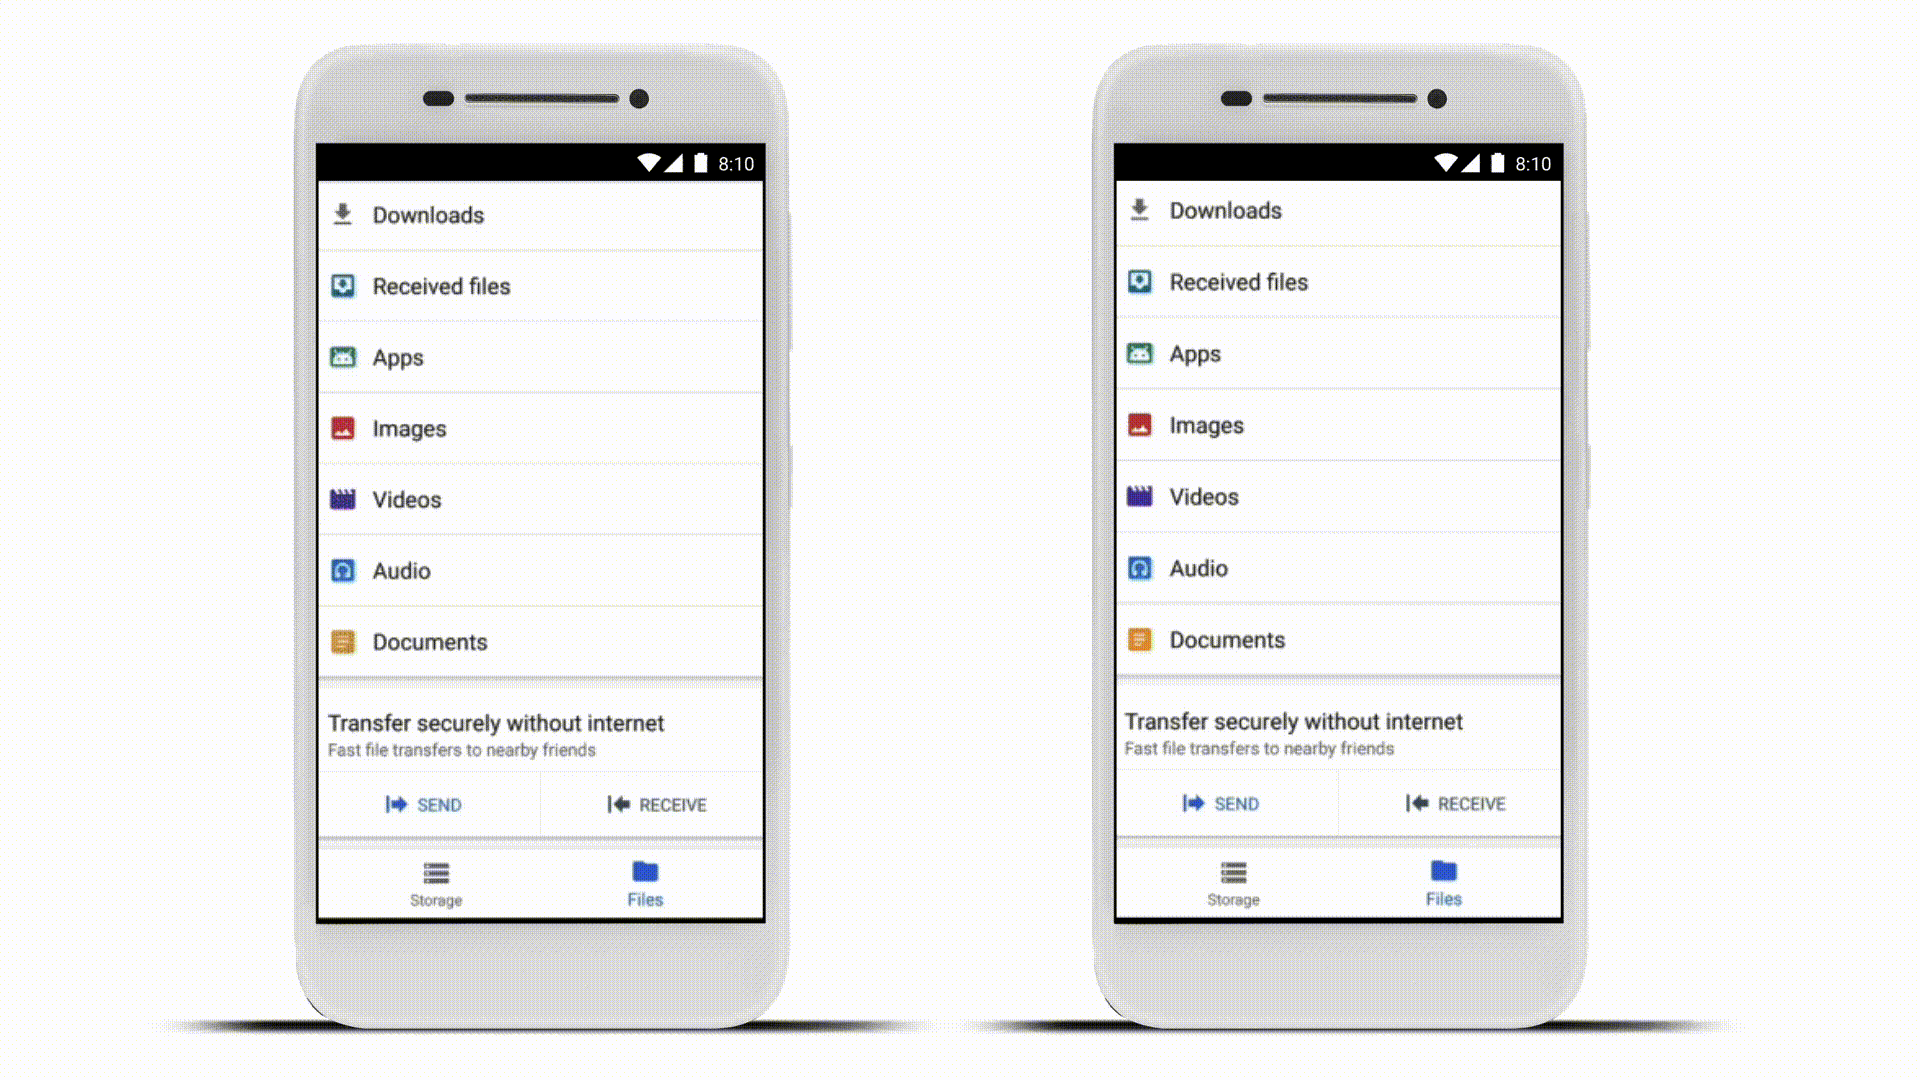1920x1080 pixels.
Task: Select Storage bottom navigation item
Action: [435, 882]
